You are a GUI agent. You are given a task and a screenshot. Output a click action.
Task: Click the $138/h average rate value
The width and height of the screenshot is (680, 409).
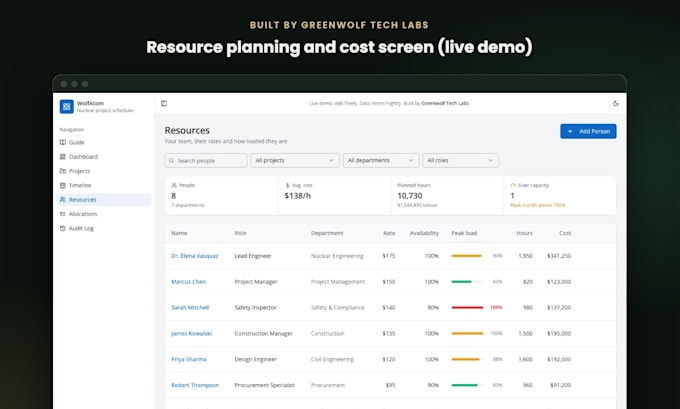(x=298, y=196)
